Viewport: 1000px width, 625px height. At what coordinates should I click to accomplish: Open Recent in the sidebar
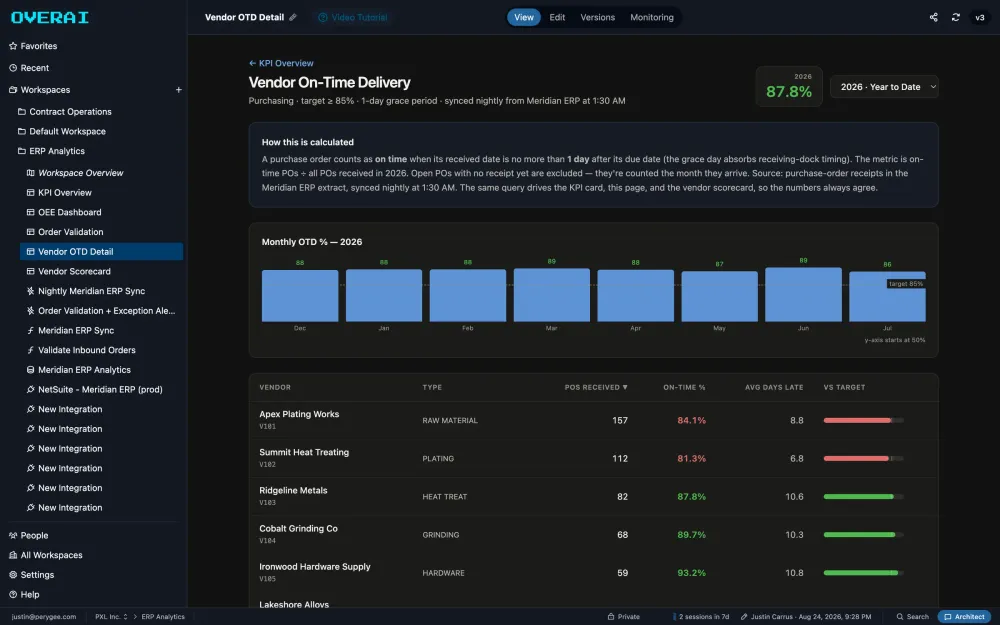(29, 68)
